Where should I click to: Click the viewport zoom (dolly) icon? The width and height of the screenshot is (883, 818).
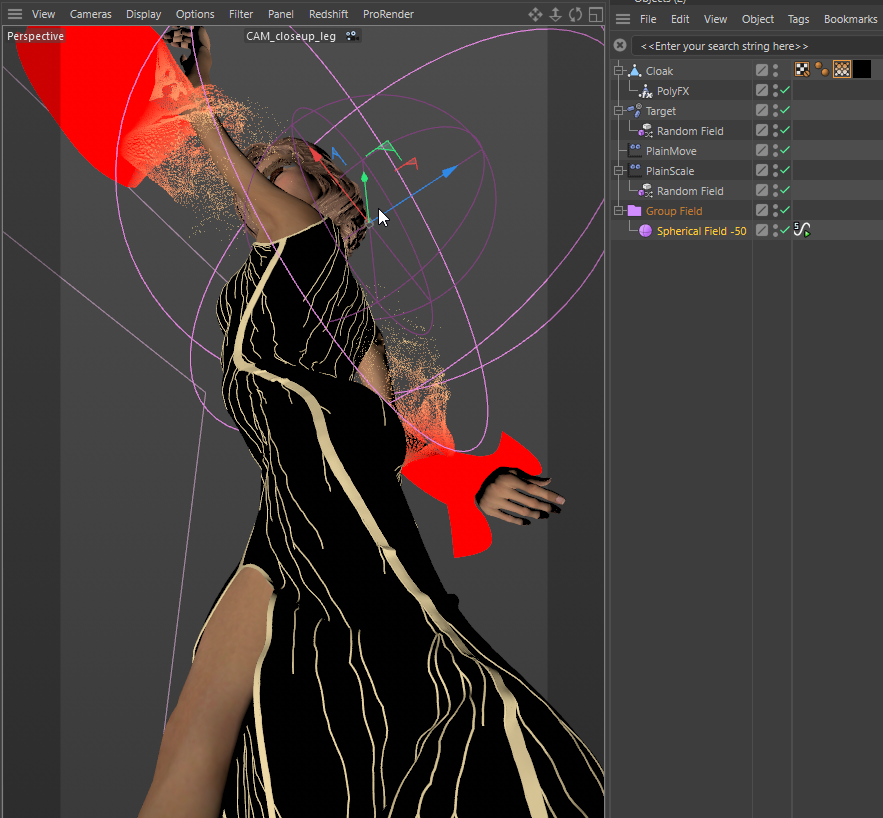(x=555, y=14)
